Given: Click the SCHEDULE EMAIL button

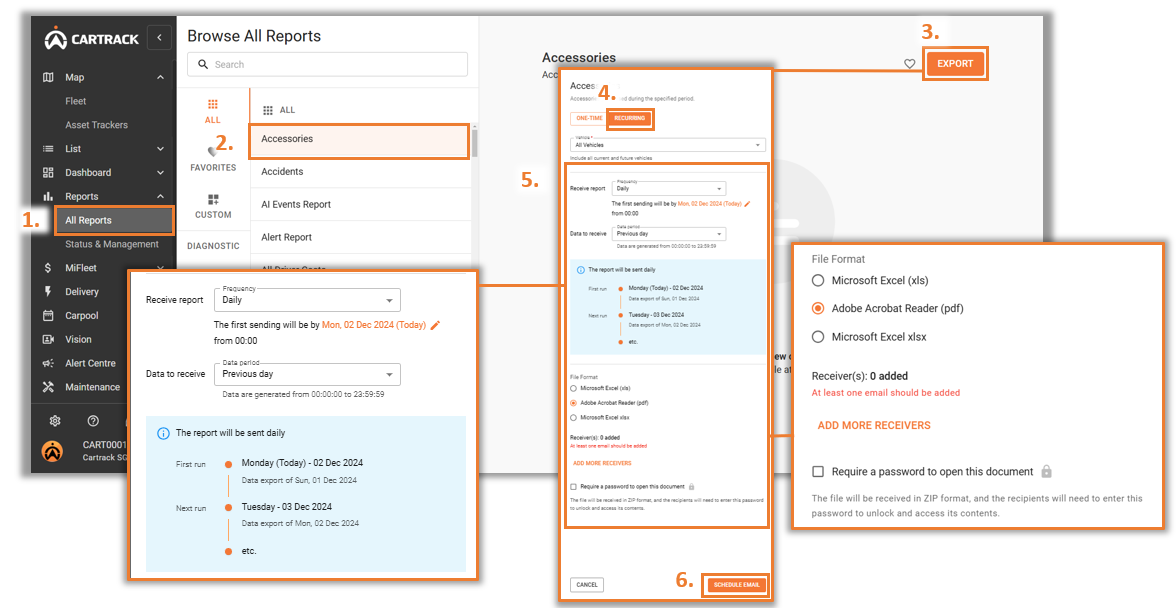Looking at the screenshot, I should pos(736,585).
